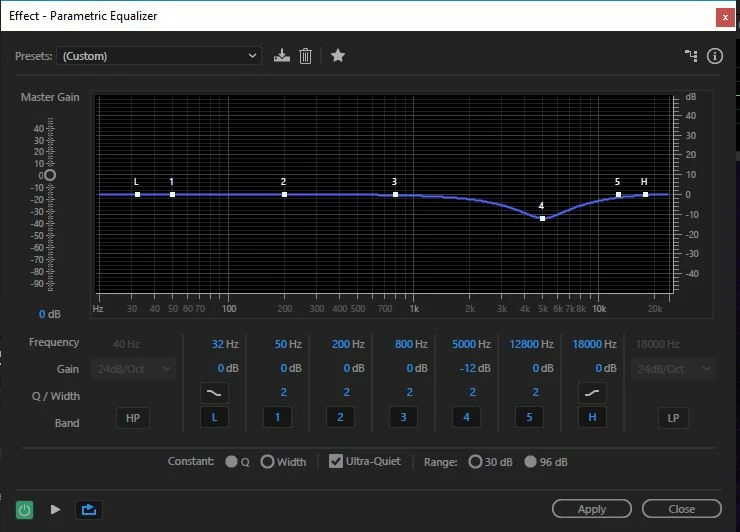
Task: Edit HP 40 Hz frequency value
Action: tap(126, 344)
